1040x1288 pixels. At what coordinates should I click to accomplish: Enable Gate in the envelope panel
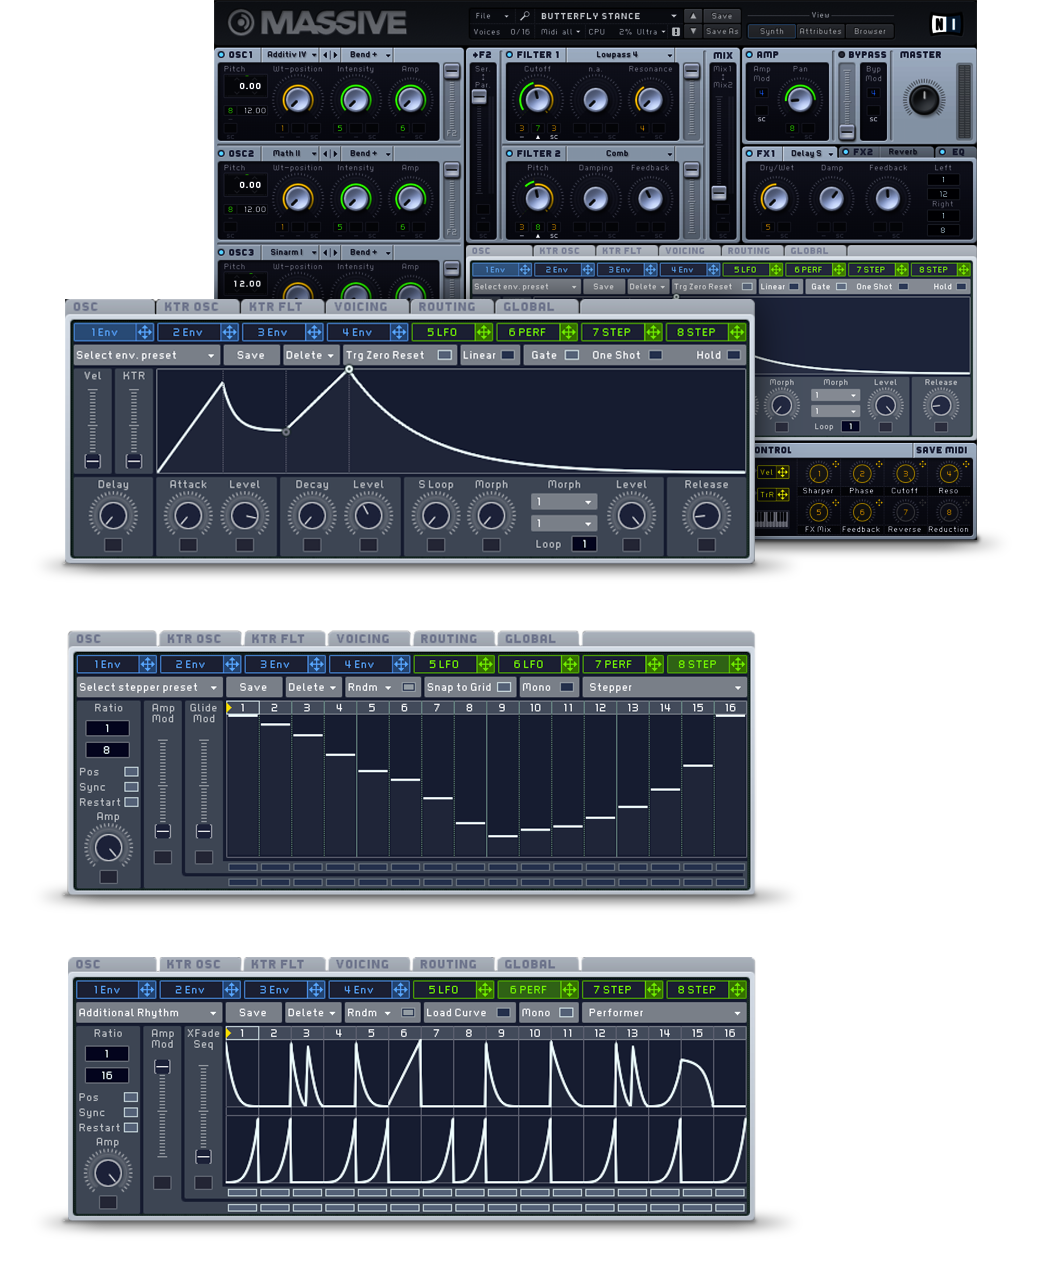coord(572,355)
